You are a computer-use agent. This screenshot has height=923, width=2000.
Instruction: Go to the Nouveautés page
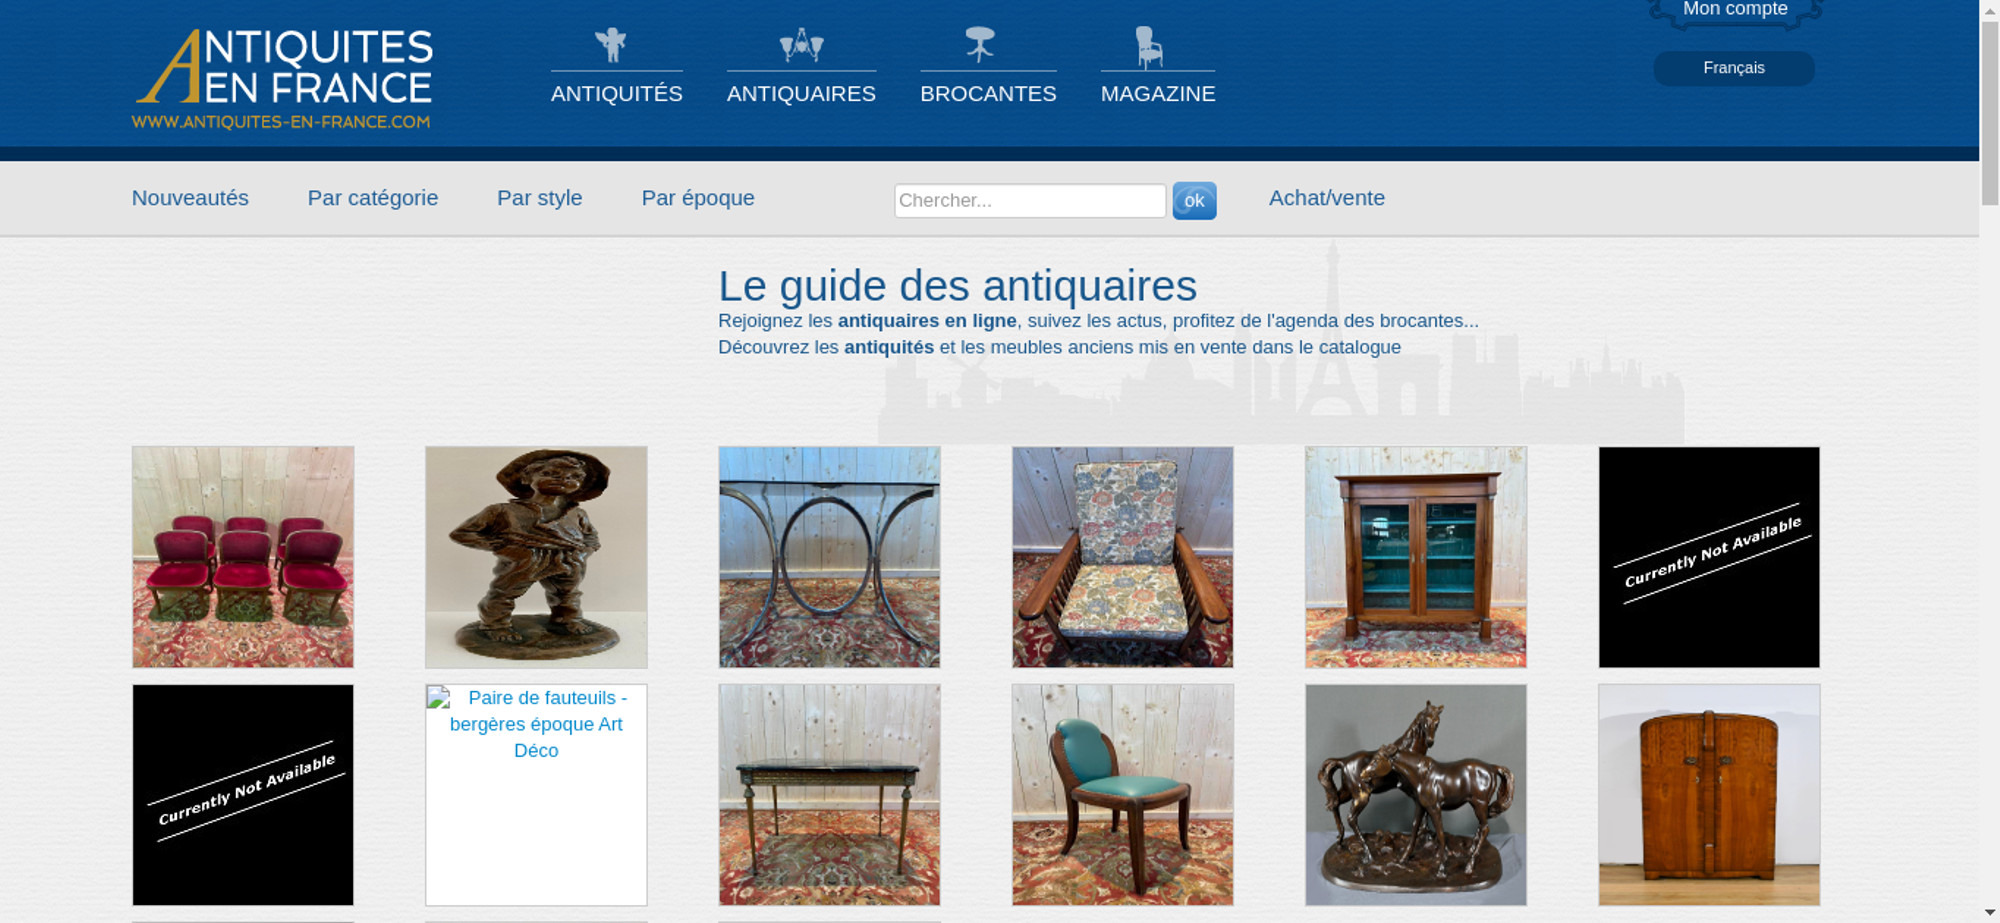tap(190, 198)
